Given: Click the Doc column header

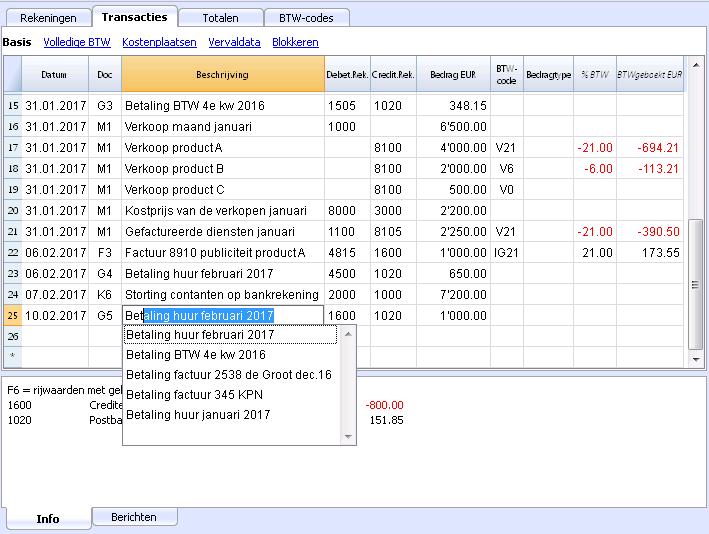Looking at the screenshot, I should pos(105,75).
